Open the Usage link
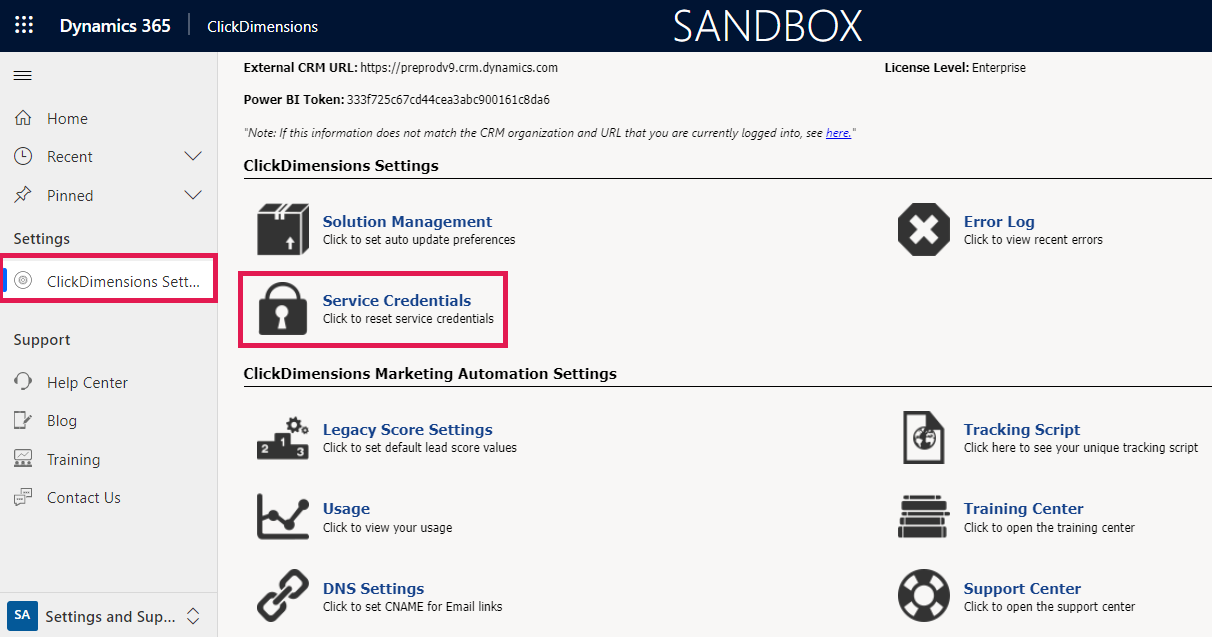The height and width of the screenshot is (637, 1212). tap(346, 509)
